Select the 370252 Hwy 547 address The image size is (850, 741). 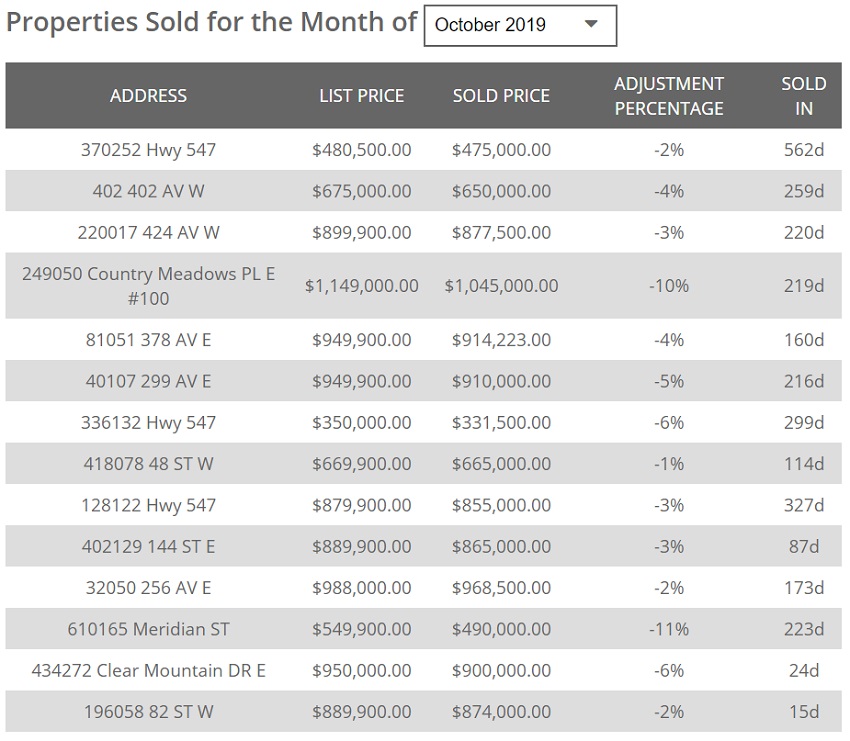pos(148,150)
